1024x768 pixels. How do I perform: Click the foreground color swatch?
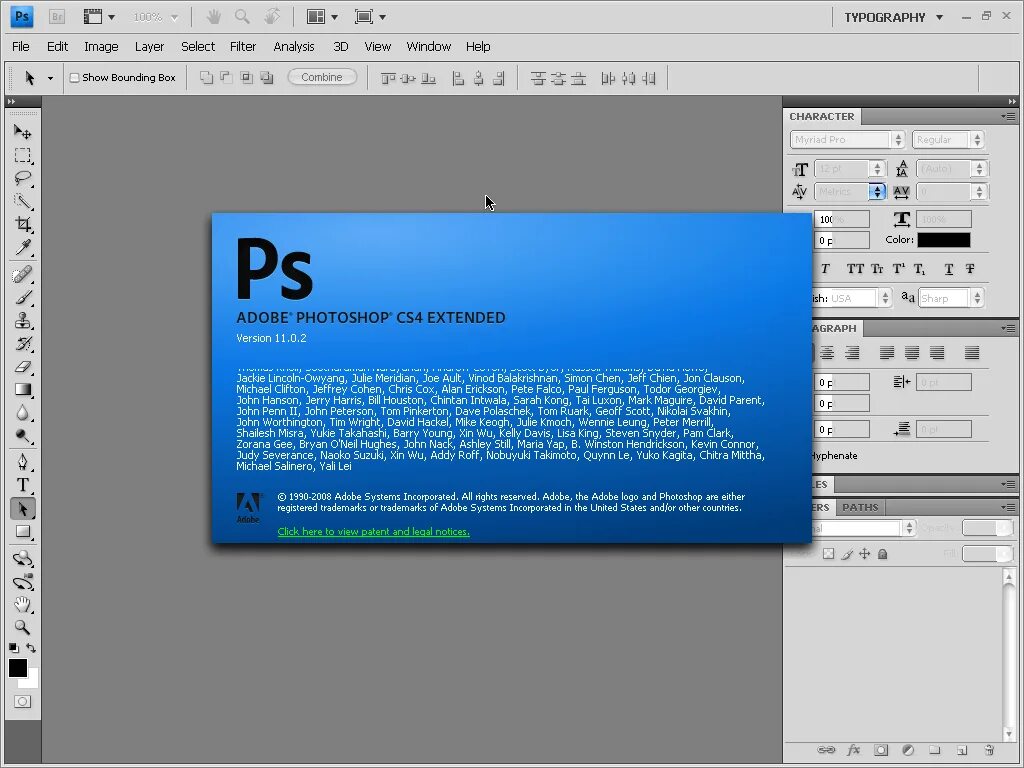pos(18,668)
